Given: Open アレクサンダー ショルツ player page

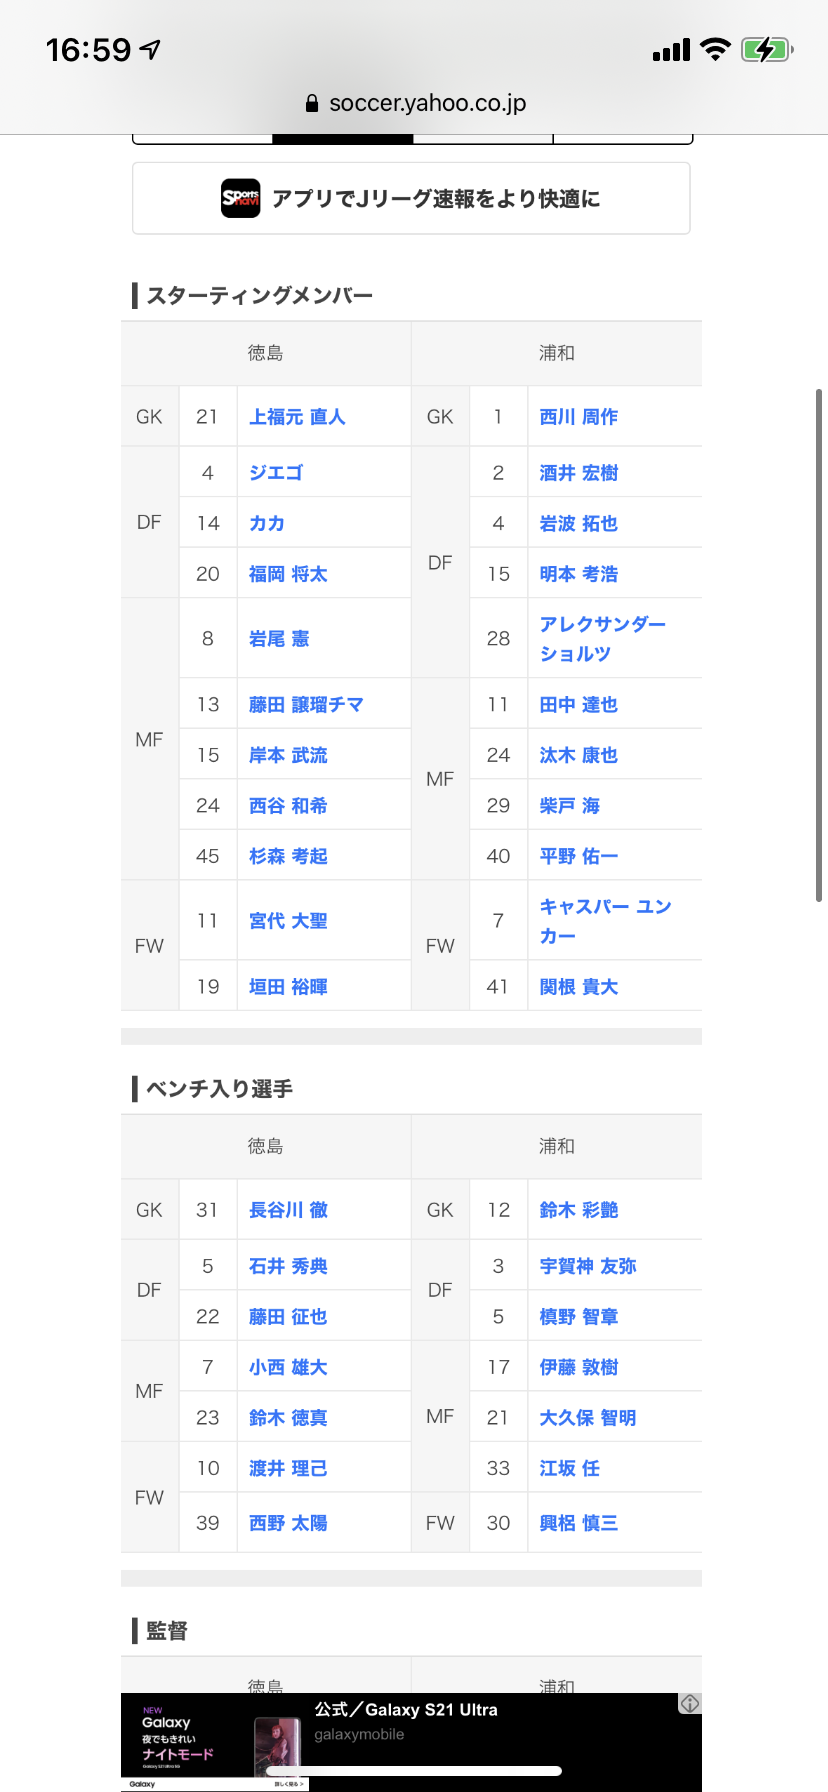Looking at the screenshot, I should 603,638.
